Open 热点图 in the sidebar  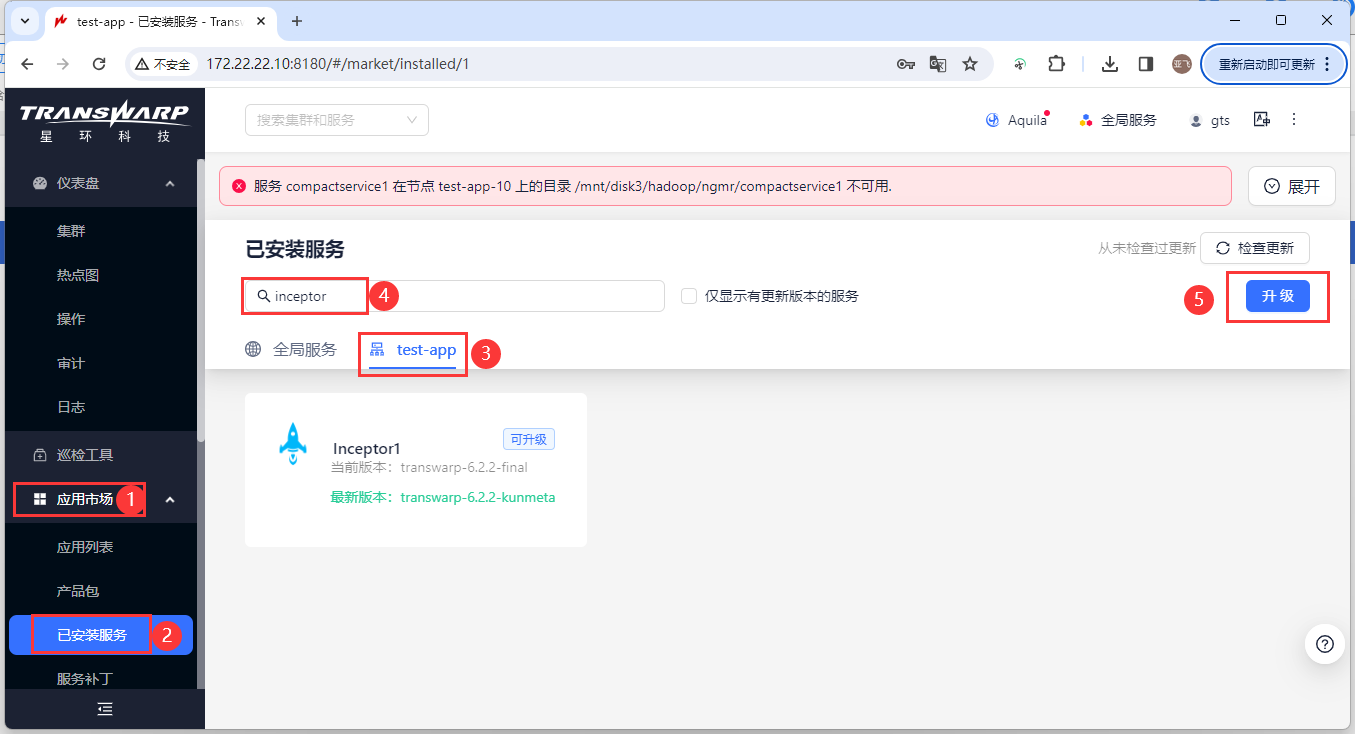tap(78, 275)
